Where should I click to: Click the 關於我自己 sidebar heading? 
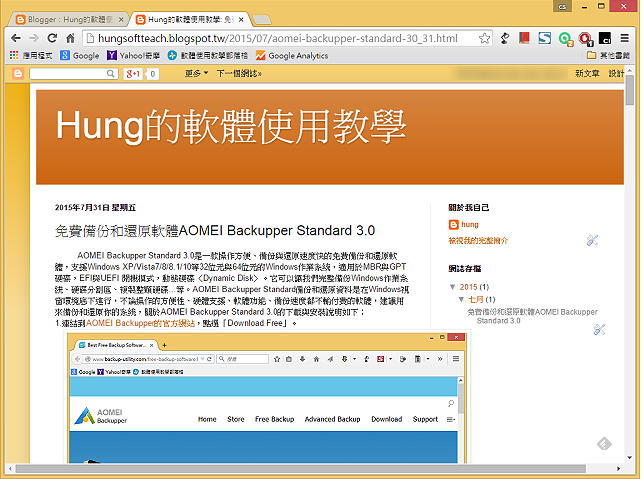pos(469,208)
